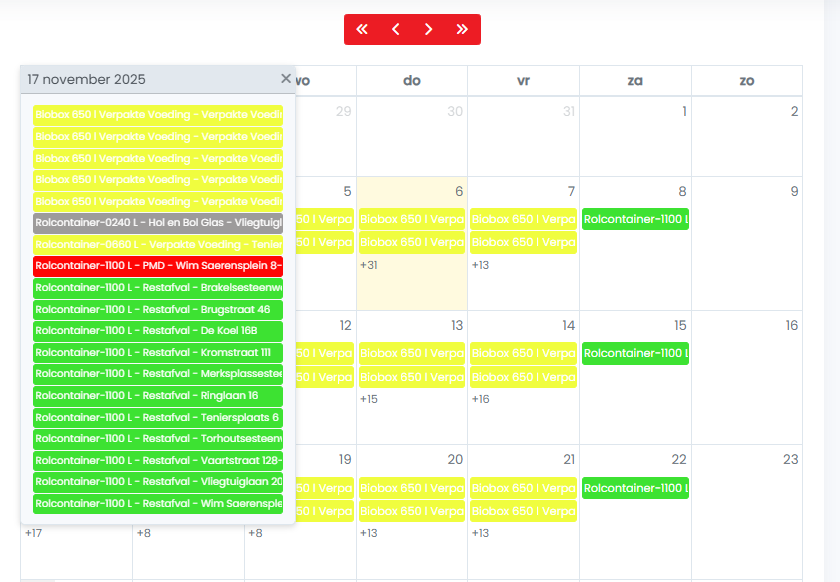Close the 17 november 2025 popup
This screenshot has height=582, width=840.
pyautogui.click(x=286, y=79)
